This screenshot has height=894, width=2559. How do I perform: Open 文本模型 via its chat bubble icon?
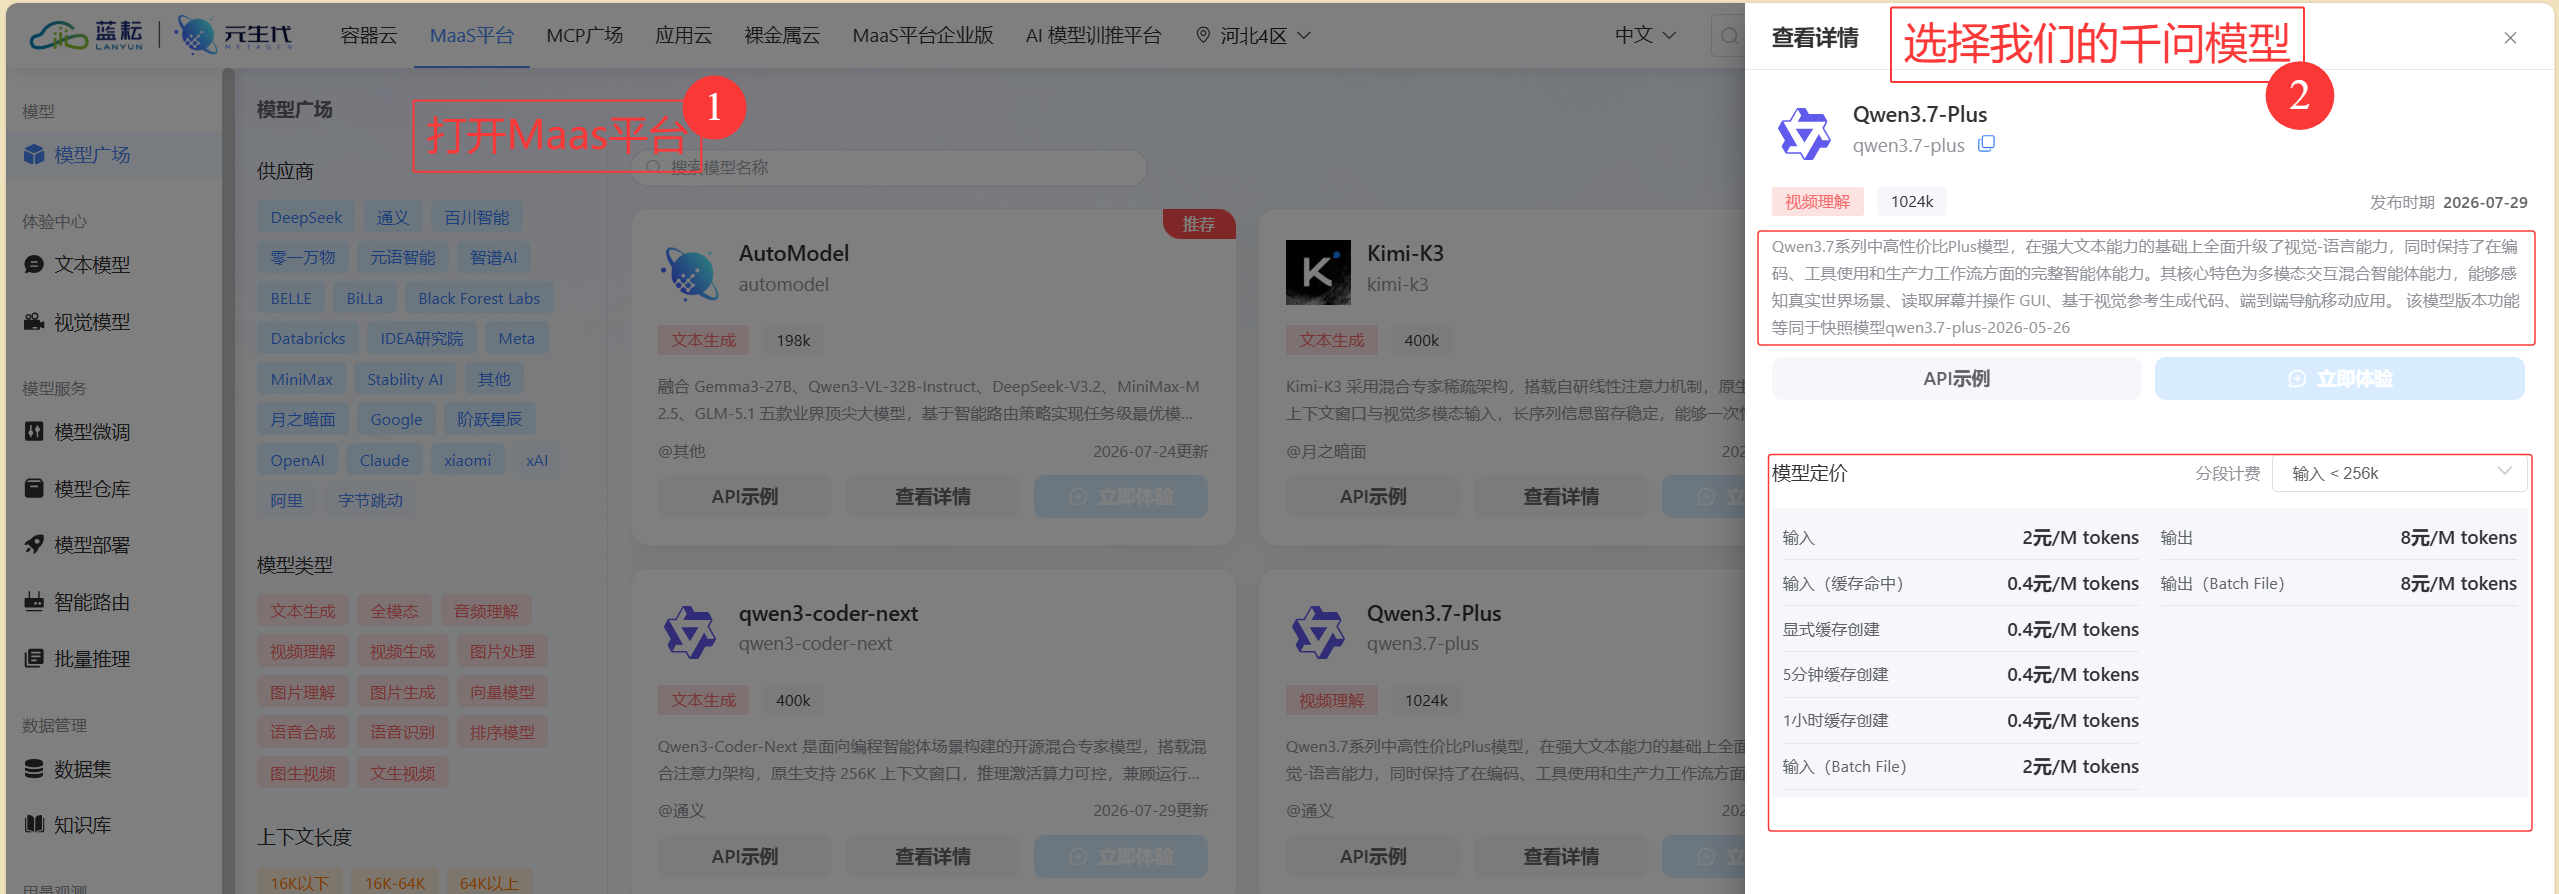click(34, 264)
